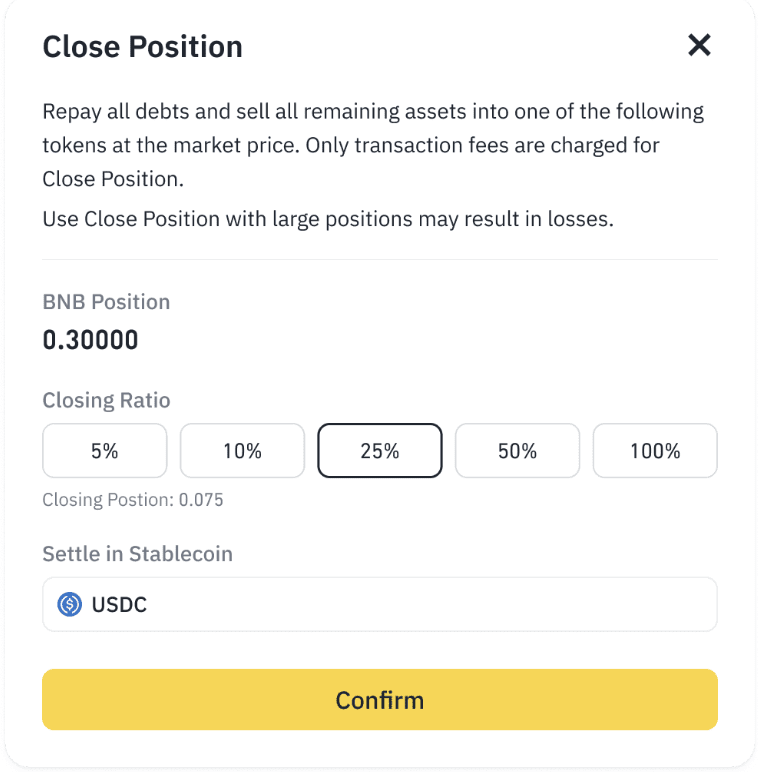Click the 'Repay all debts' description line
Screen dimensions: 758x772
[x=373, y=111]
